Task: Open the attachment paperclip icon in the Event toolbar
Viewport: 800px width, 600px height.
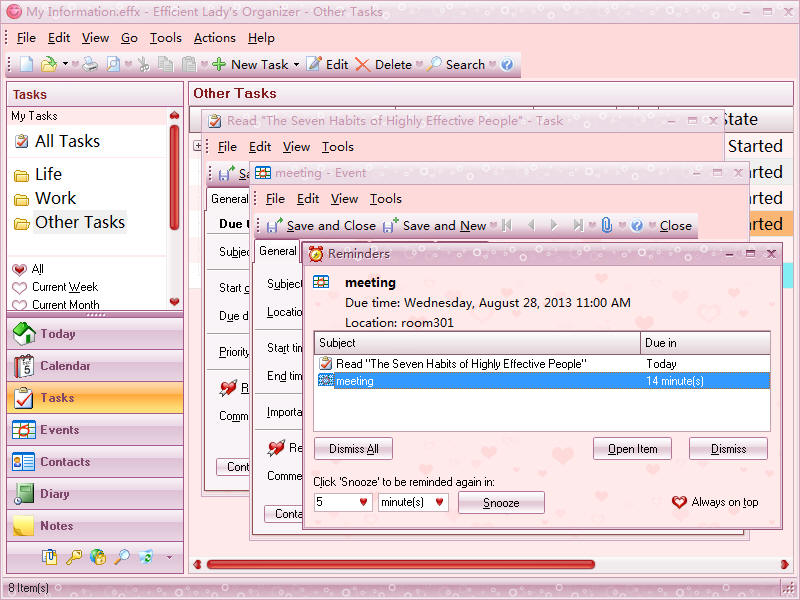Action: (x=608, y=225)
